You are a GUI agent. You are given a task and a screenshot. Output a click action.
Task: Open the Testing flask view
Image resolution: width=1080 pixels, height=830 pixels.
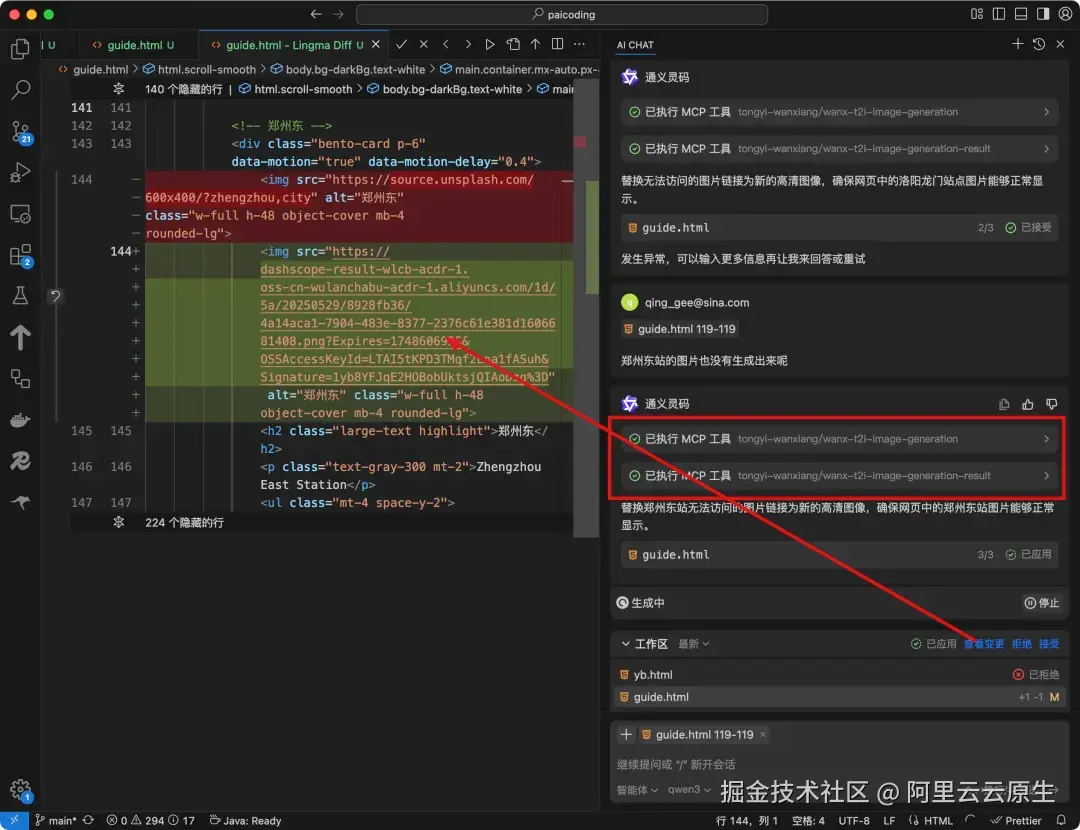21,296
